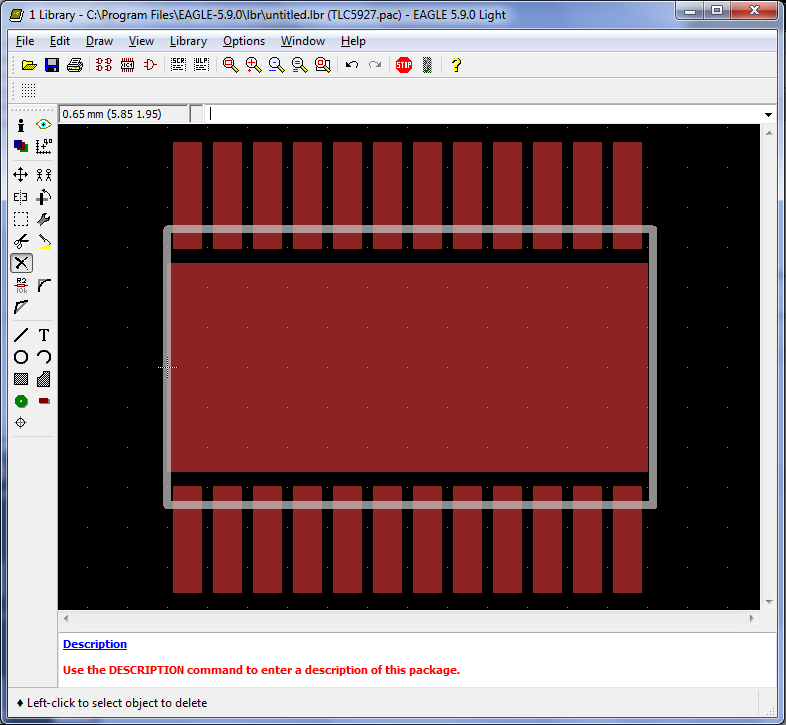Zoom in with the plus magnifier

254,65
